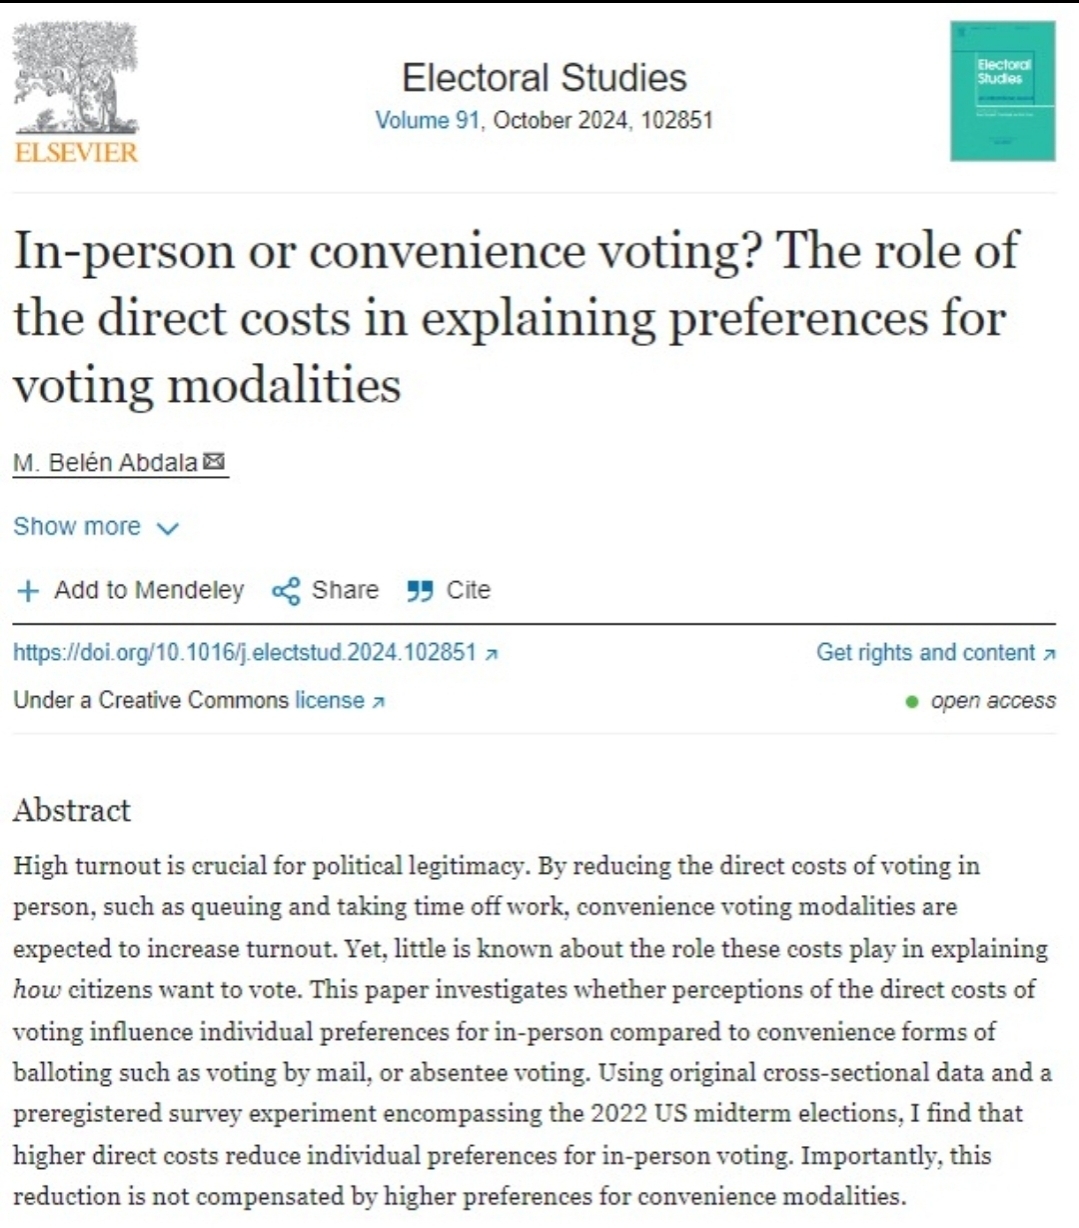Open the doi.org article link
1079x1228 pixels.
(x=244, y=653)
